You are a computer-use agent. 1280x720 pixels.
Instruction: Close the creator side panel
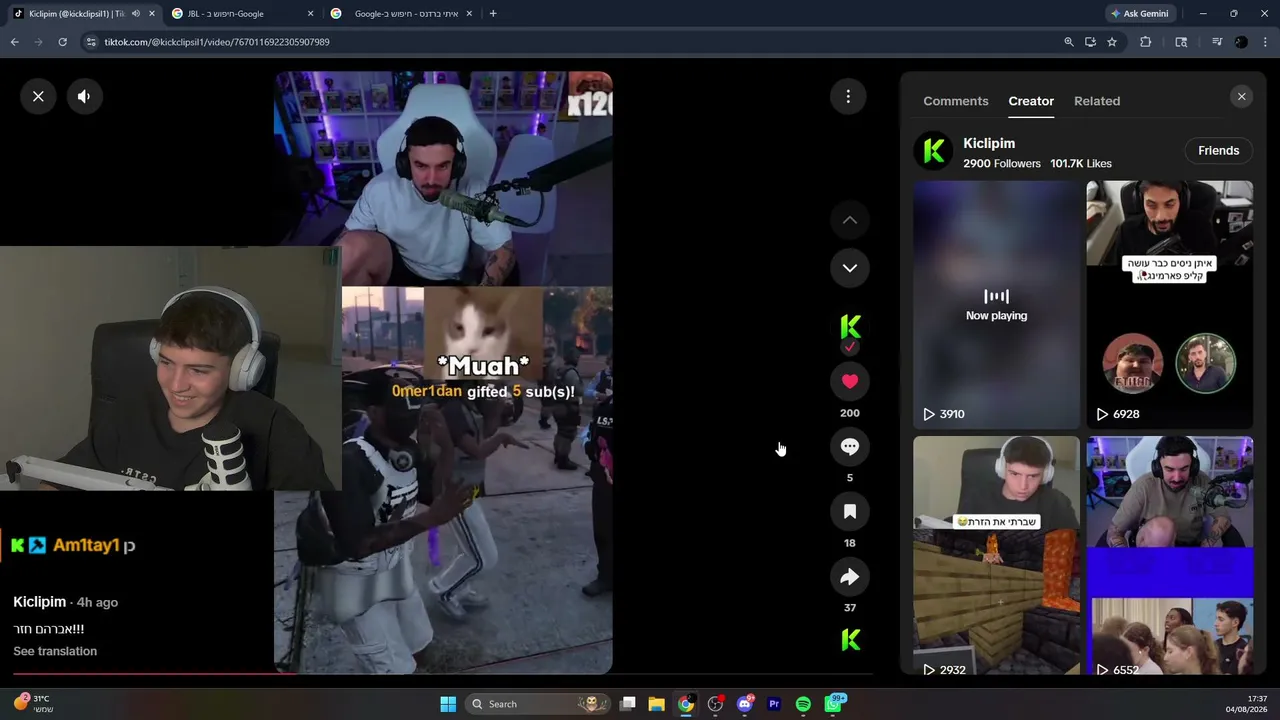coord(1242,97)
